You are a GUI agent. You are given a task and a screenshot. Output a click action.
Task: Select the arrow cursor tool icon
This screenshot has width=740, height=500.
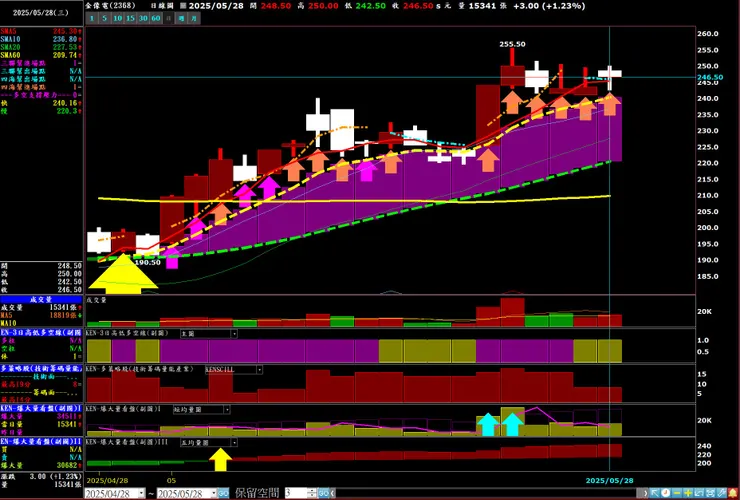click(x=655, y=493)
